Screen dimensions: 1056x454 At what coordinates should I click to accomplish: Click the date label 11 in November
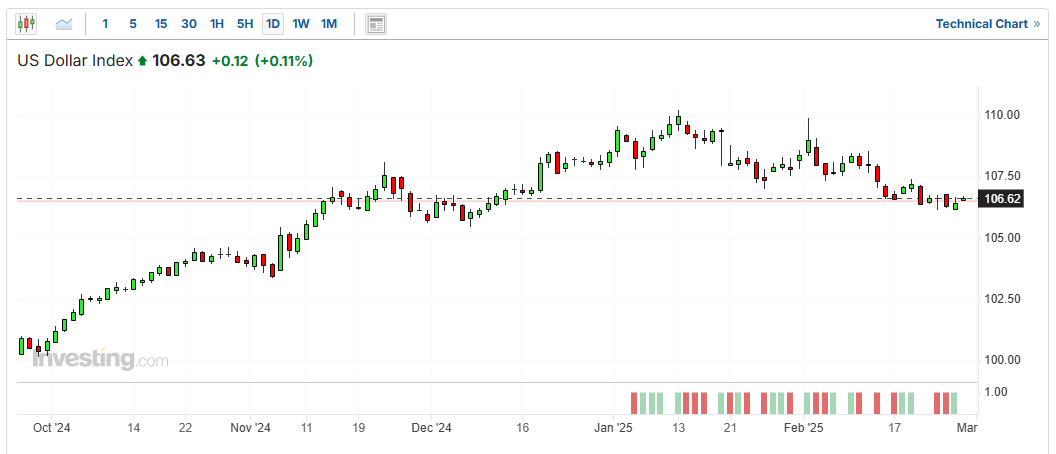point(305,428)
